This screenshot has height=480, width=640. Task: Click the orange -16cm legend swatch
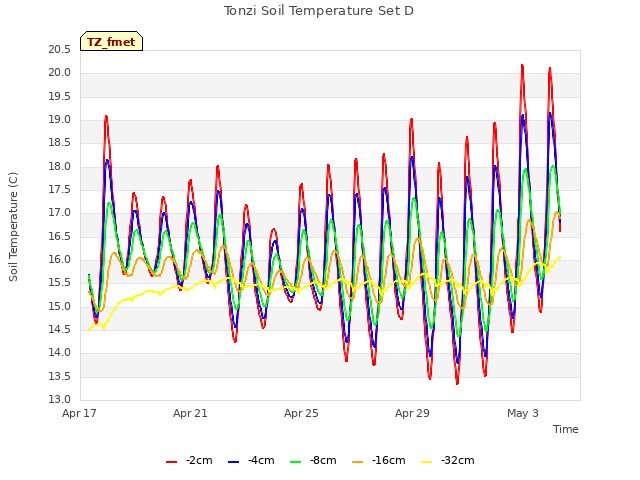pos(358,462)
